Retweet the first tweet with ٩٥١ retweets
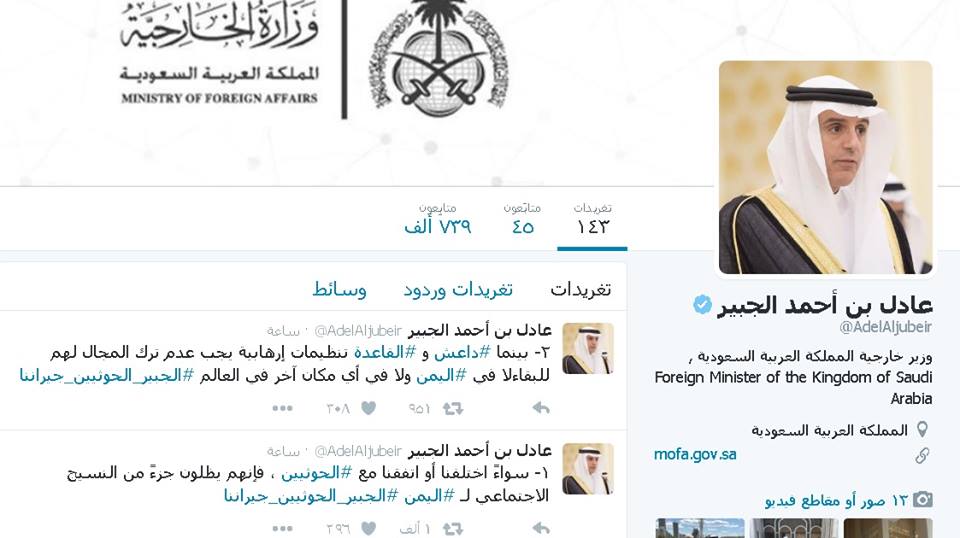Viewport: 960px width, 538px height. tap(453, 408)
